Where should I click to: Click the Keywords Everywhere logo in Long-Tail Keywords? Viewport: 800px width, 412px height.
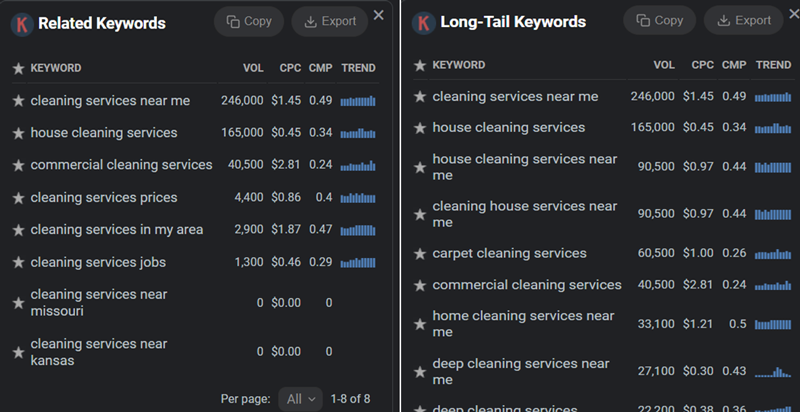point(423,22)
